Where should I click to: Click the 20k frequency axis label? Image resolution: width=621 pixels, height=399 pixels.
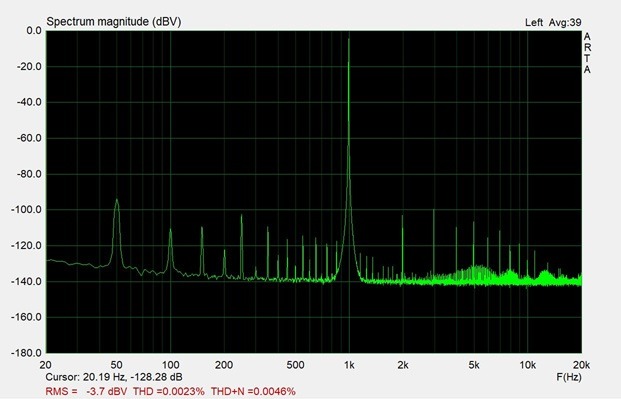(x=581, y=365)
